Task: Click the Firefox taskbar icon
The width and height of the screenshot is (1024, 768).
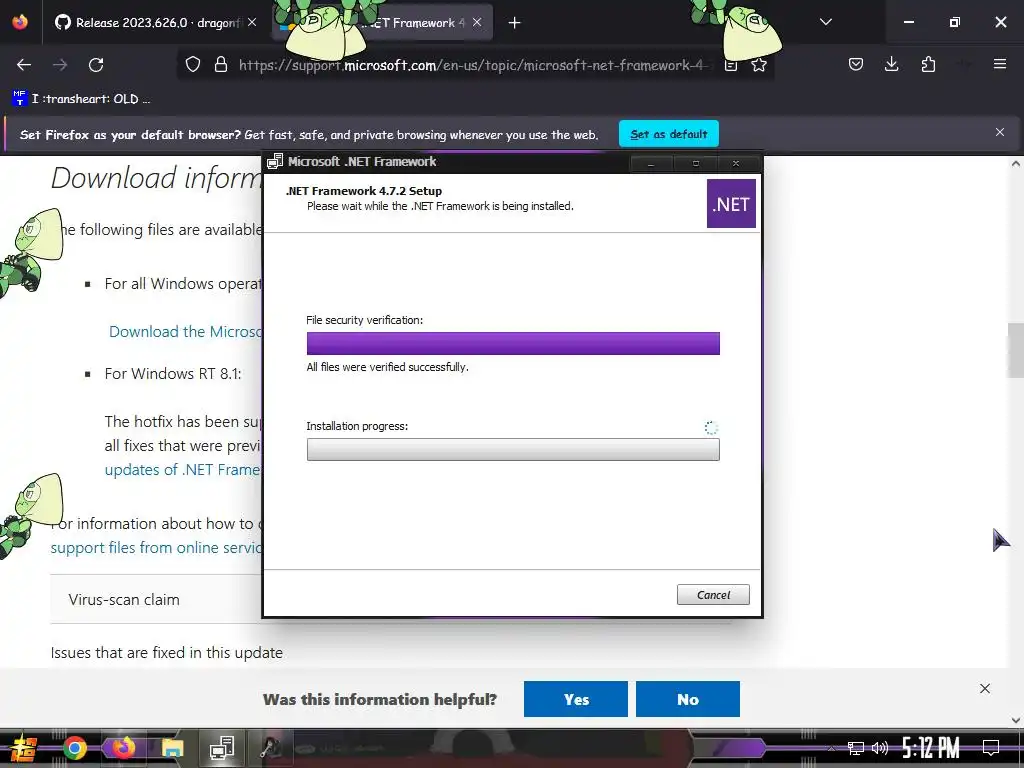Action: [x=123, y=748]
